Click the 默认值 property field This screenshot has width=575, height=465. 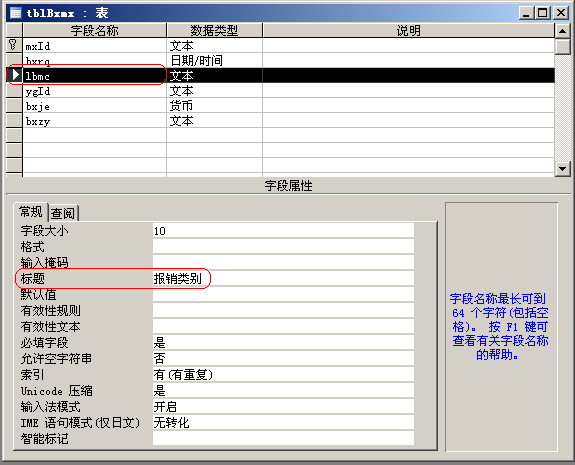pos(283,294)
